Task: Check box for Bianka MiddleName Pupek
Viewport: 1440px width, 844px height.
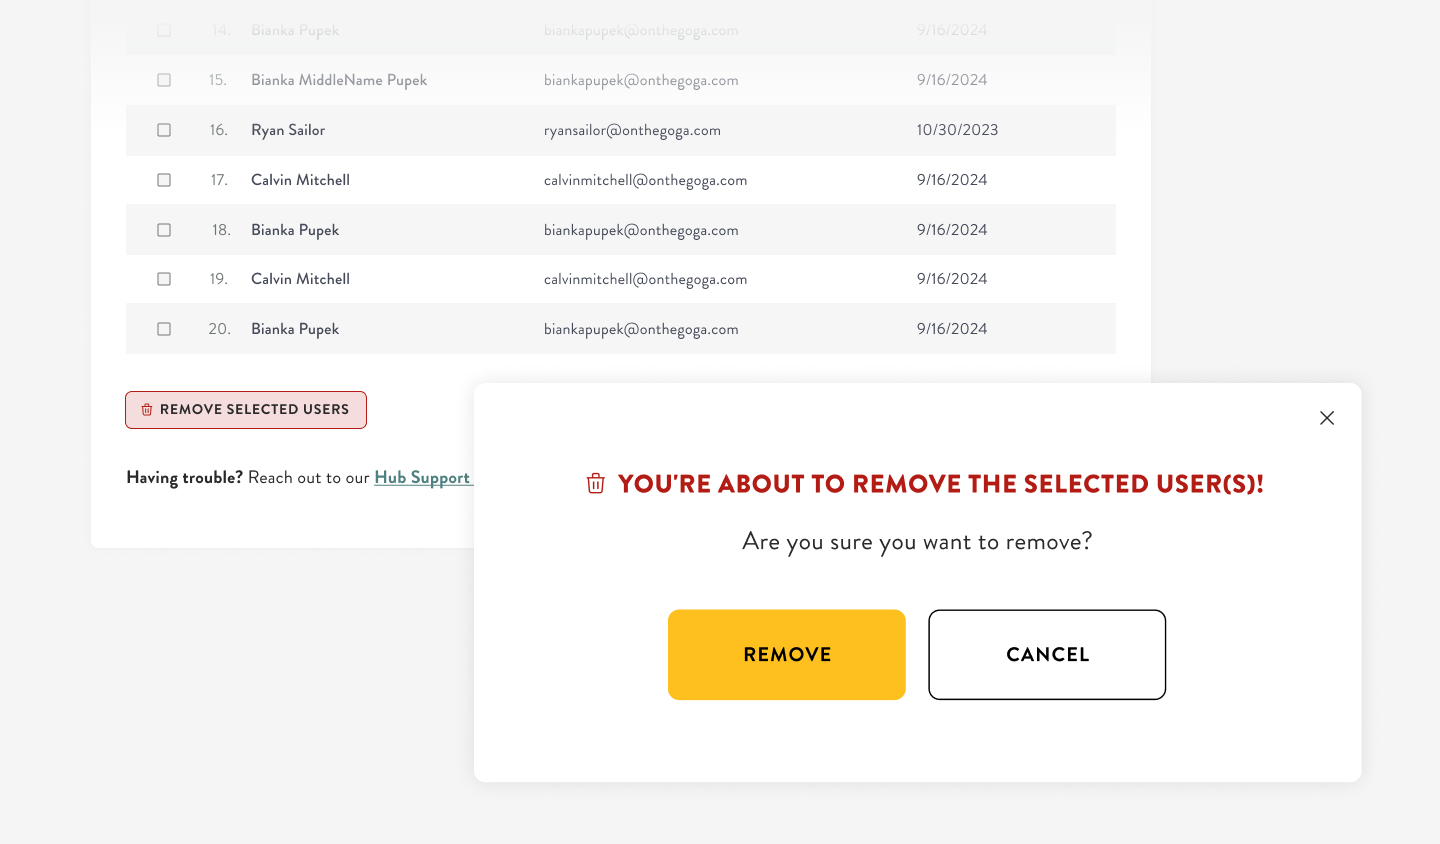Action: [164, 80]
